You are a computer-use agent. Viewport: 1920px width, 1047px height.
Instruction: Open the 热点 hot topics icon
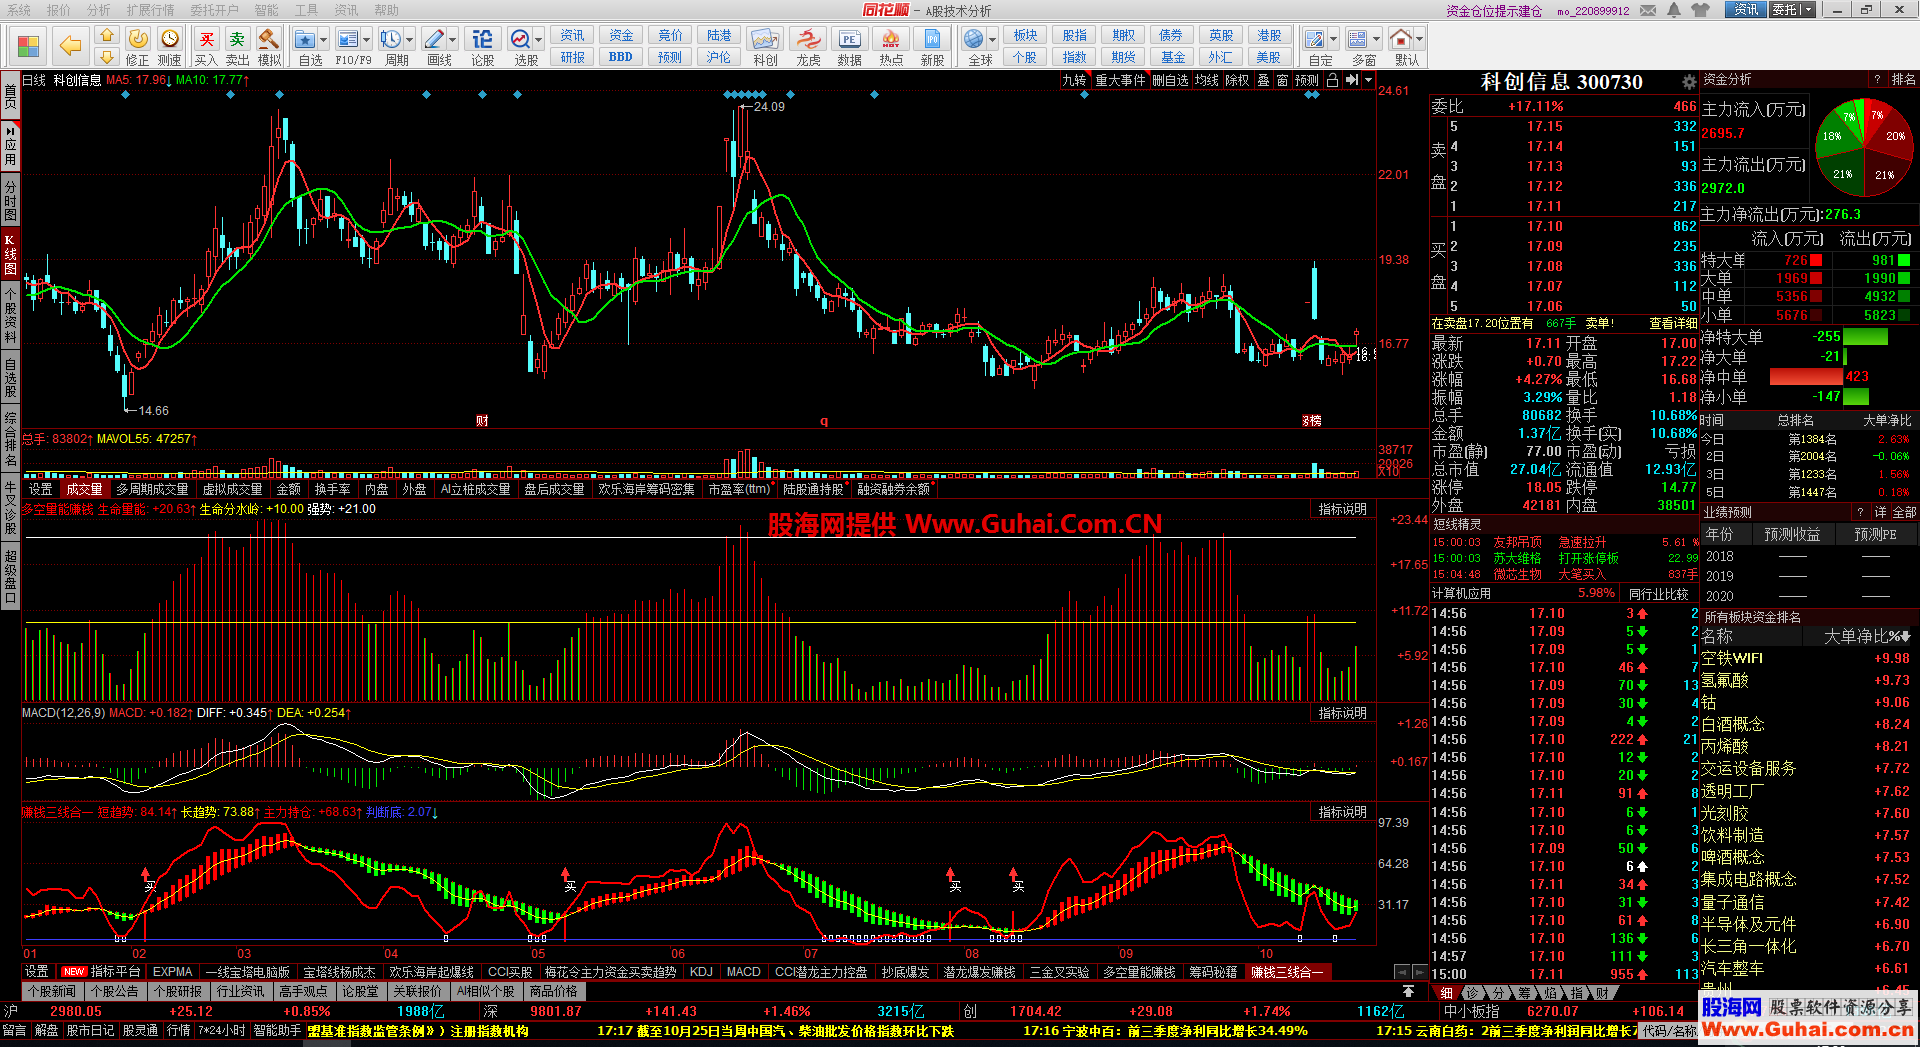coord(891,39)
